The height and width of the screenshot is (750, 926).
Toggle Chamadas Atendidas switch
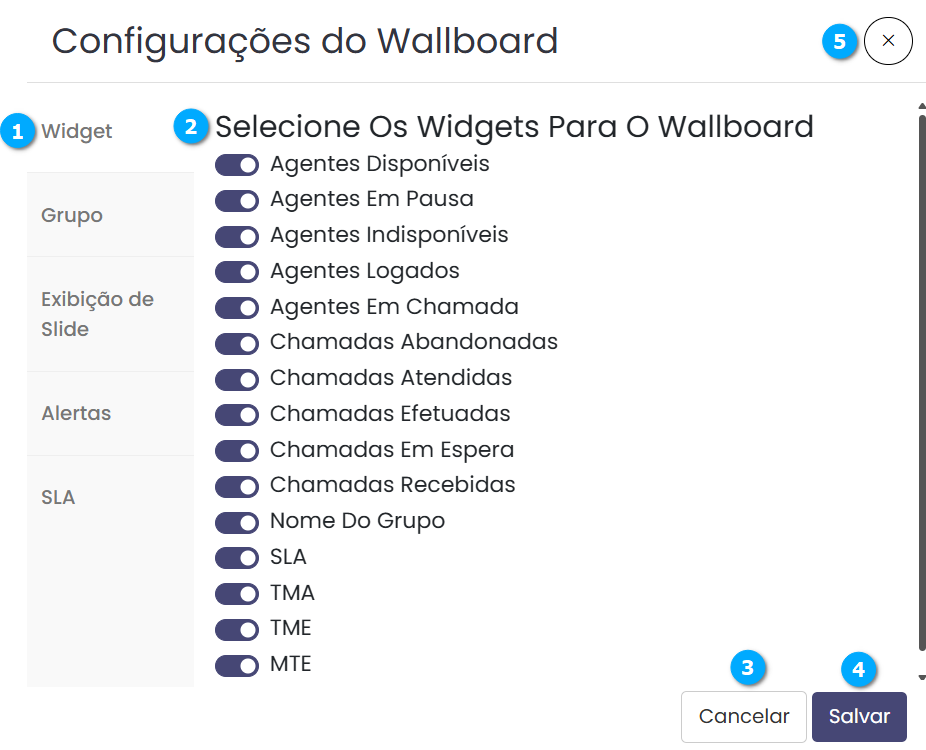click(x=237, y=379)
